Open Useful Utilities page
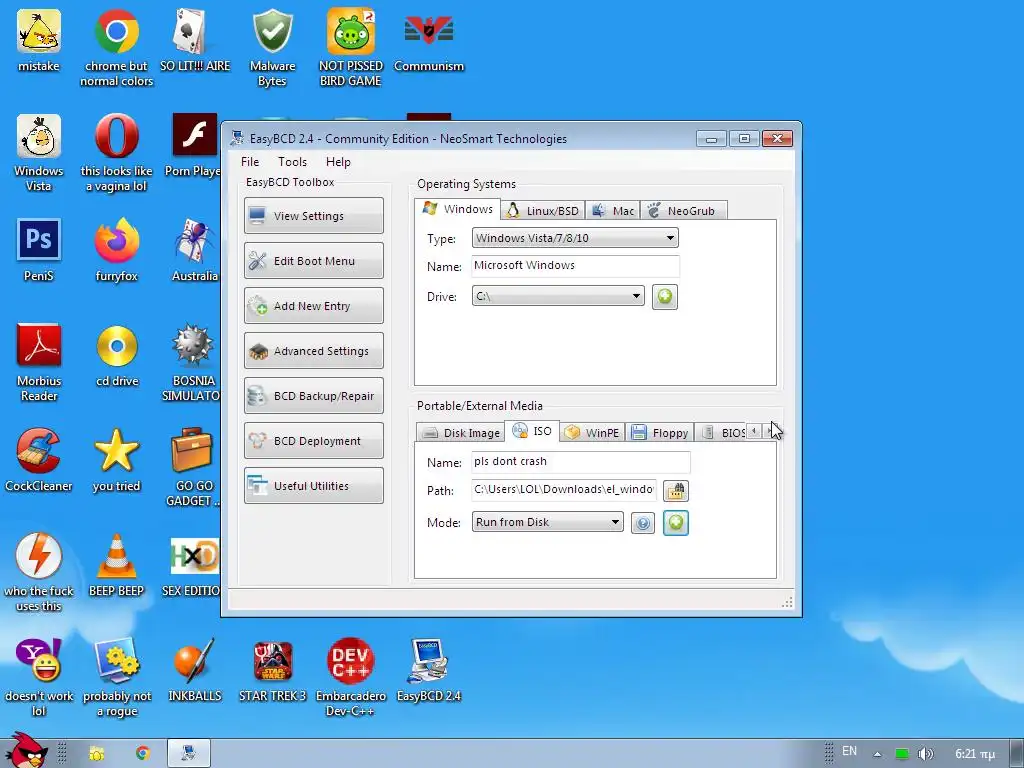 pos(313,486)
